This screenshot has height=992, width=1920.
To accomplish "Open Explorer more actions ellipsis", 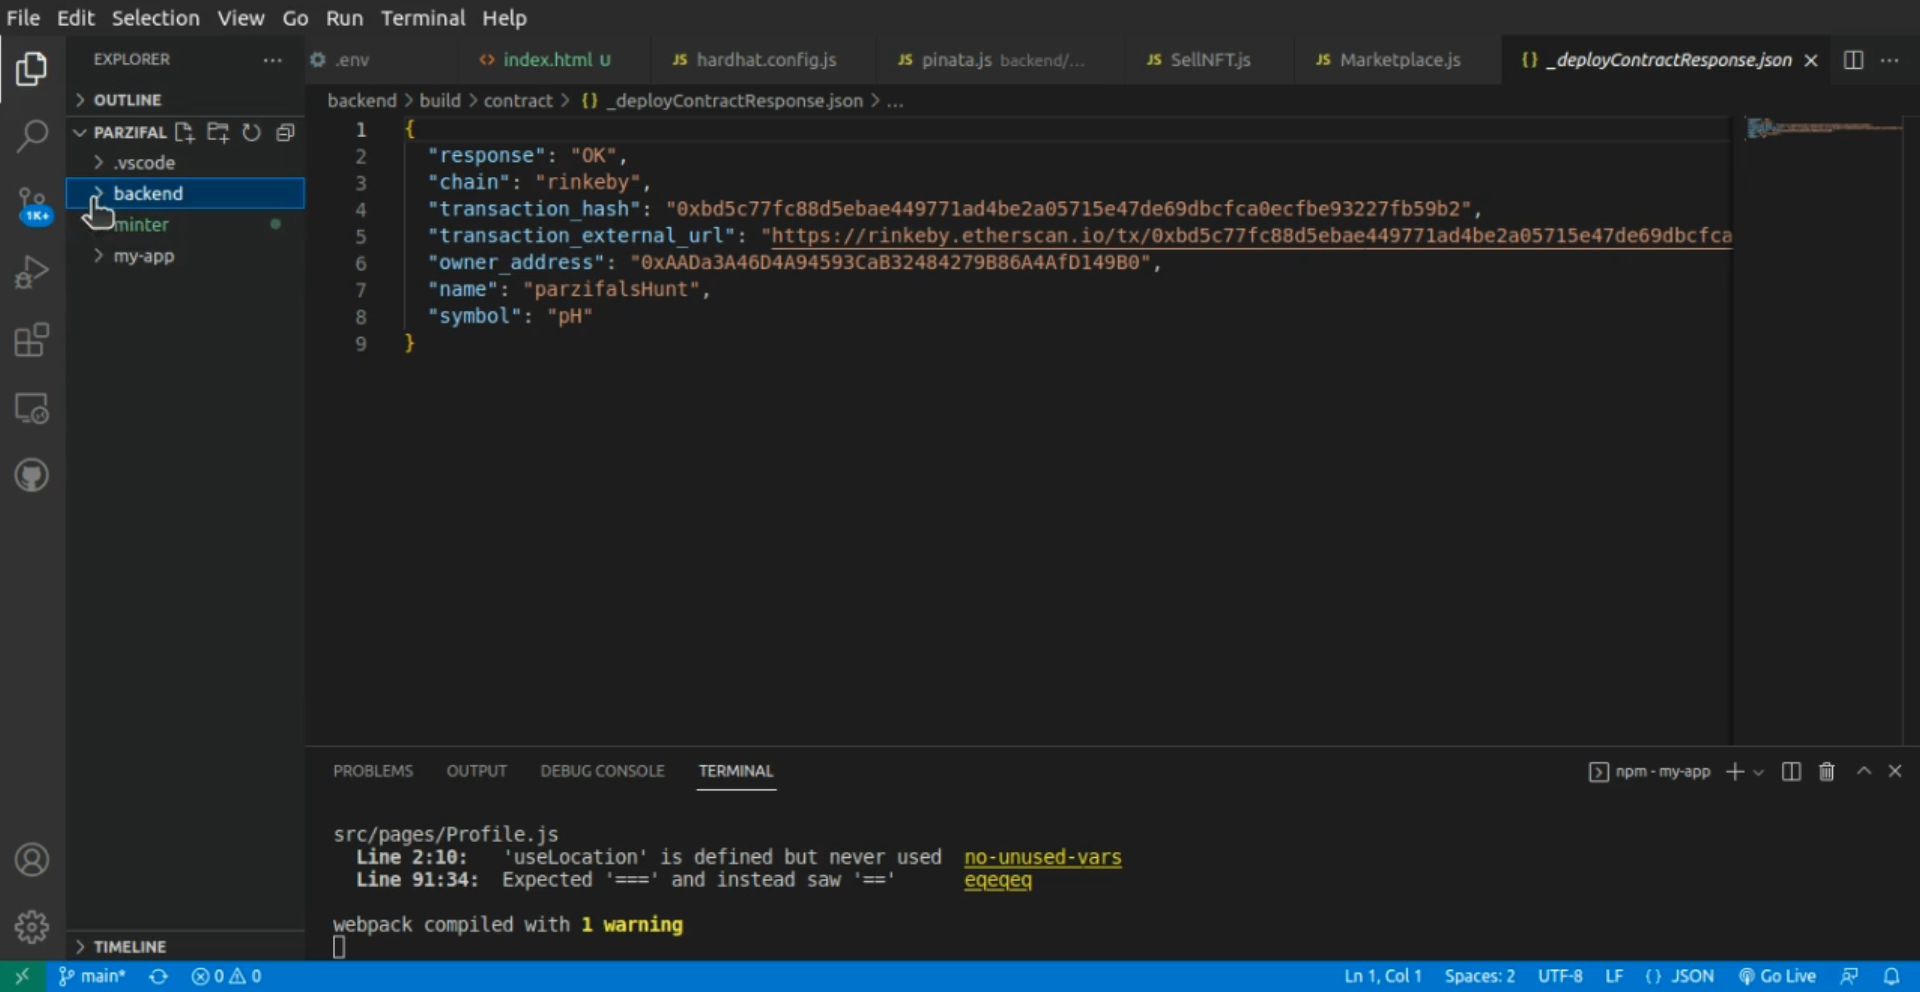I will (x=272, y=60).
